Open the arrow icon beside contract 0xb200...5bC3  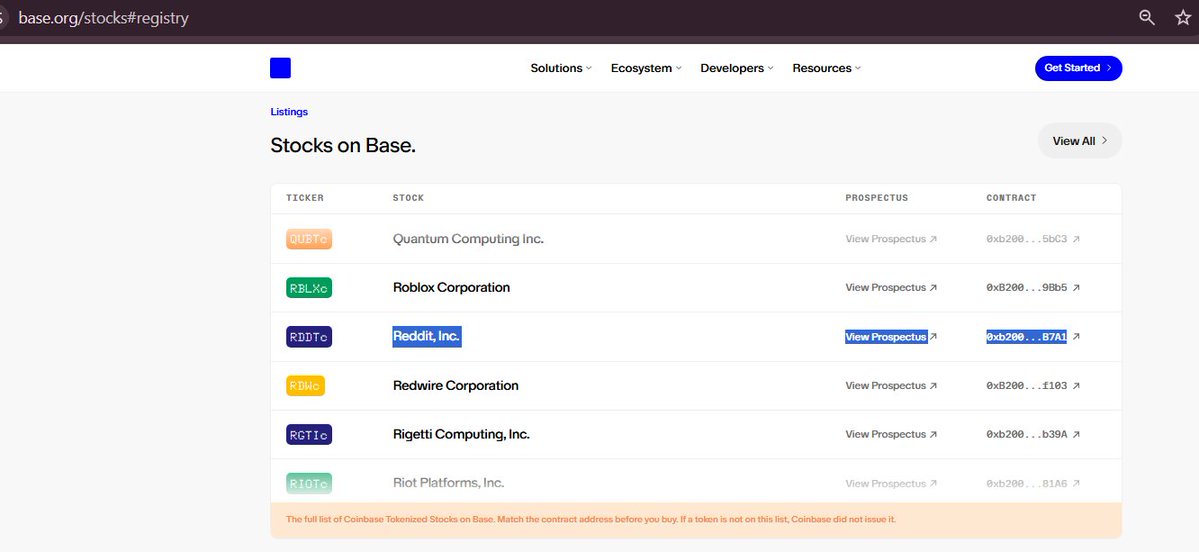(x=1076, y=239)
